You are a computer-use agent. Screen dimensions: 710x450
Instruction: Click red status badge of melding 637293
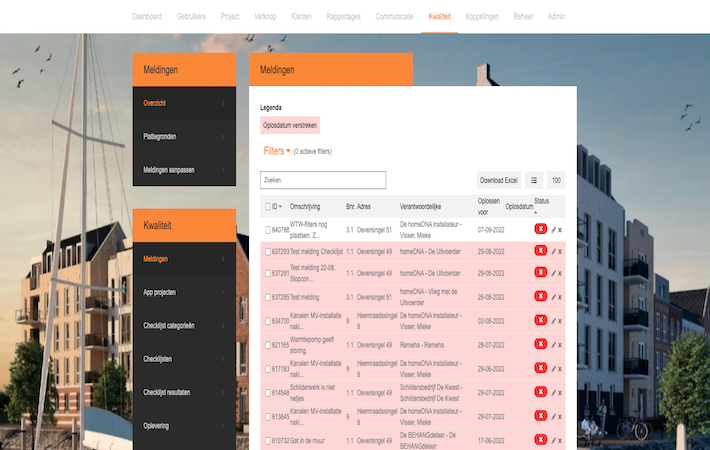(x=541, y=251)
